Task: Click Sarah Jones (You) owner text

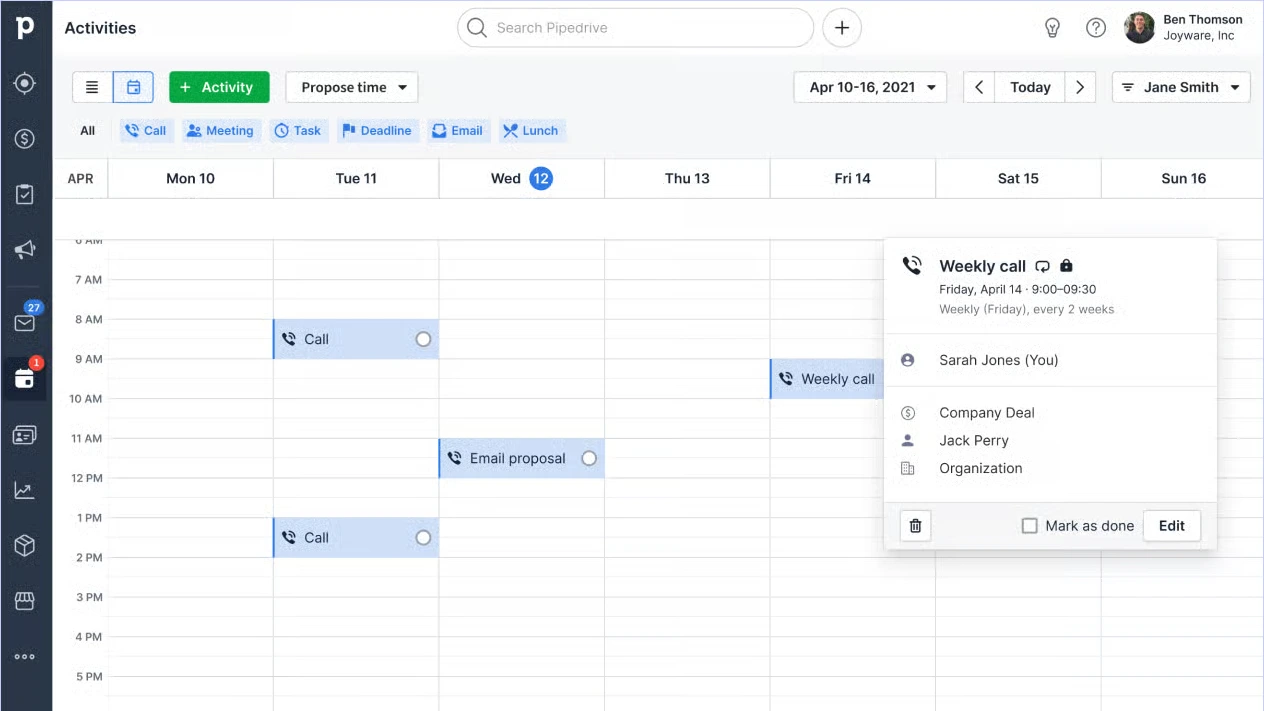Action: pos(998,360)
